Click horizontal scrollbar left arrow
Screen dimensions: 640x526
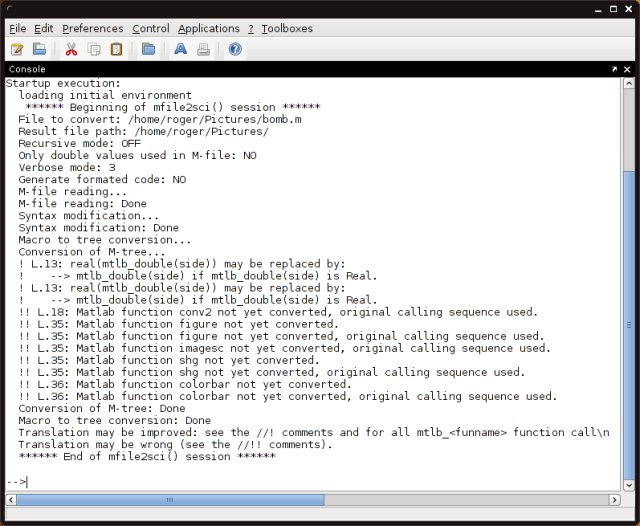click(11, 500)
